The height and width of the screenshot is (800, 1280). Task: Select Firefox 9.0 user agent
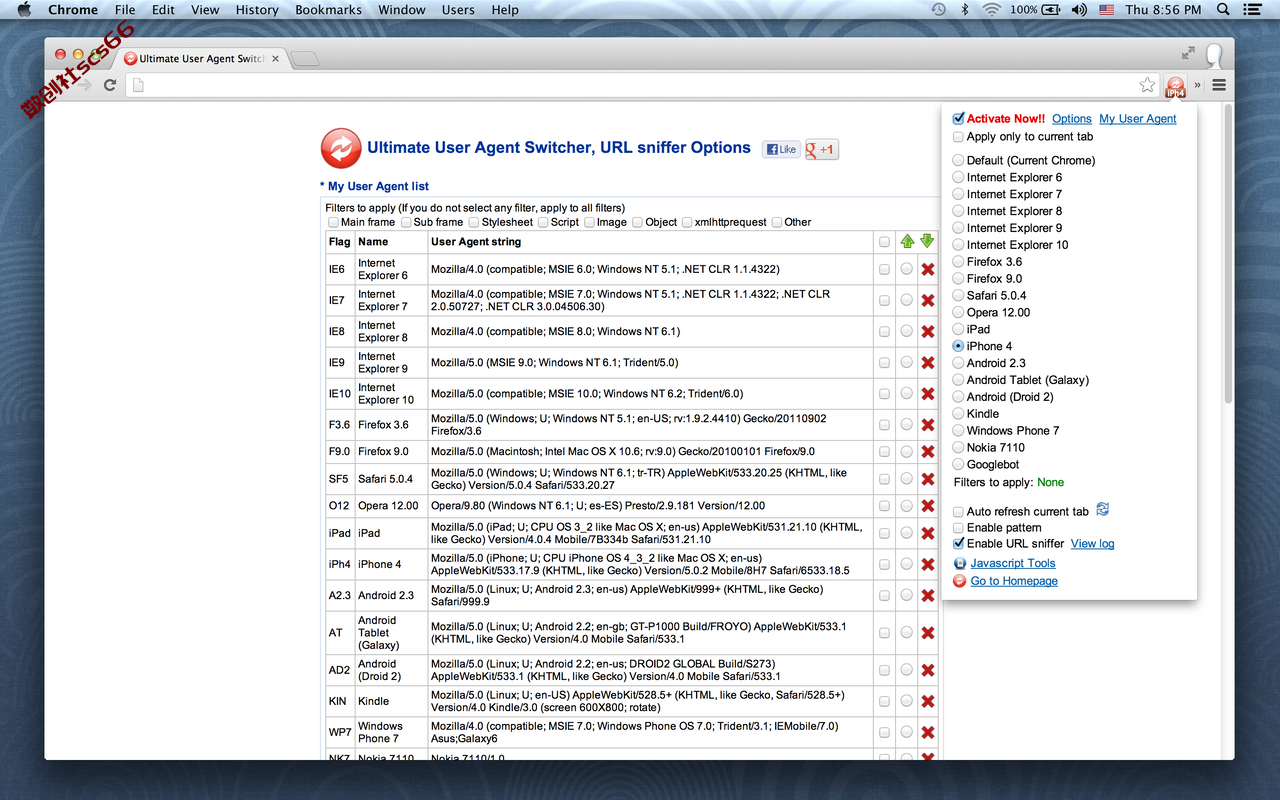(x=959, y=279)
